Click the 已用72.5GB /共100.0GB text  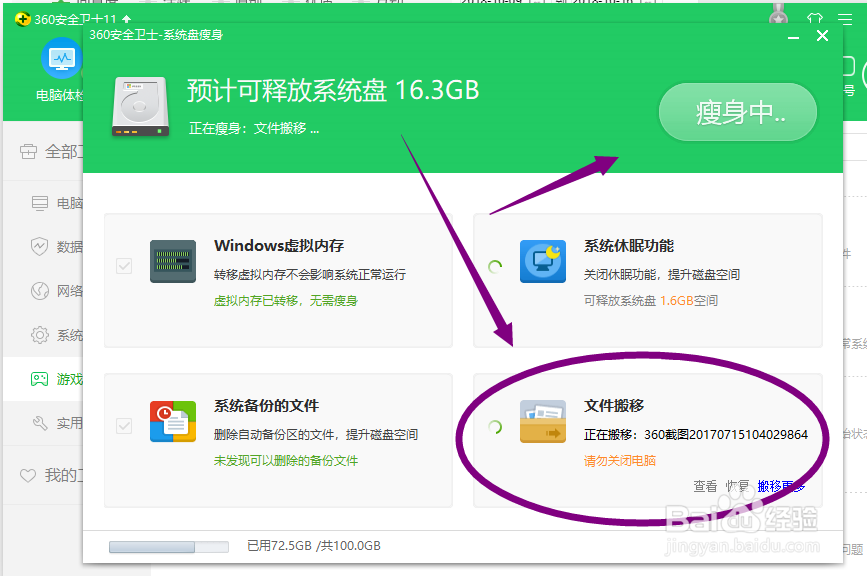314,546
